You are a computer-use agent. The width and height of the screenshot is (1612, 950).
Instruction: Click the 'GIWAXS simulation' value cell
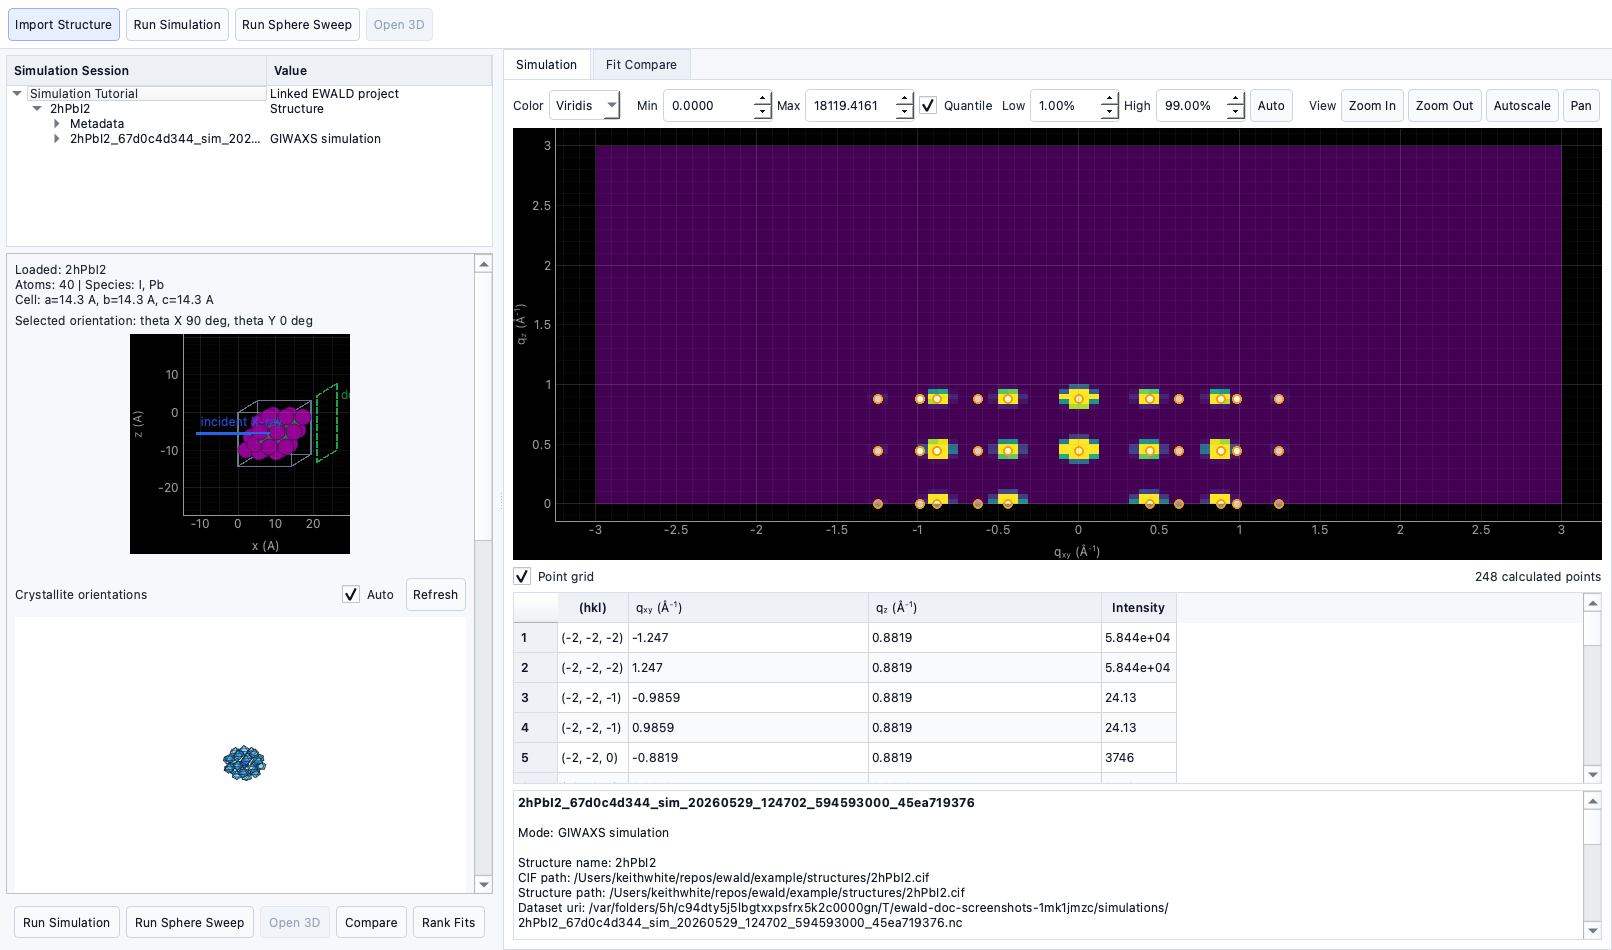click(325, 139)
